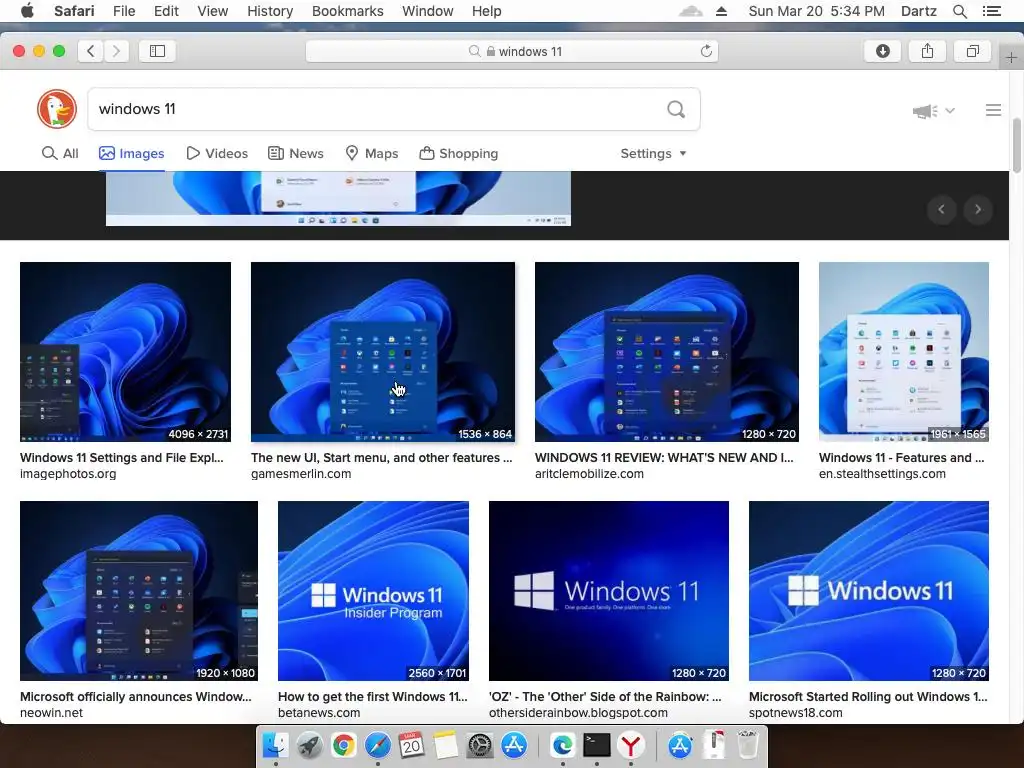This screenshot has width=1024, height=768.
Task: Click the Safari address bar
Action: pyautogui.click(x=512, y=51)
